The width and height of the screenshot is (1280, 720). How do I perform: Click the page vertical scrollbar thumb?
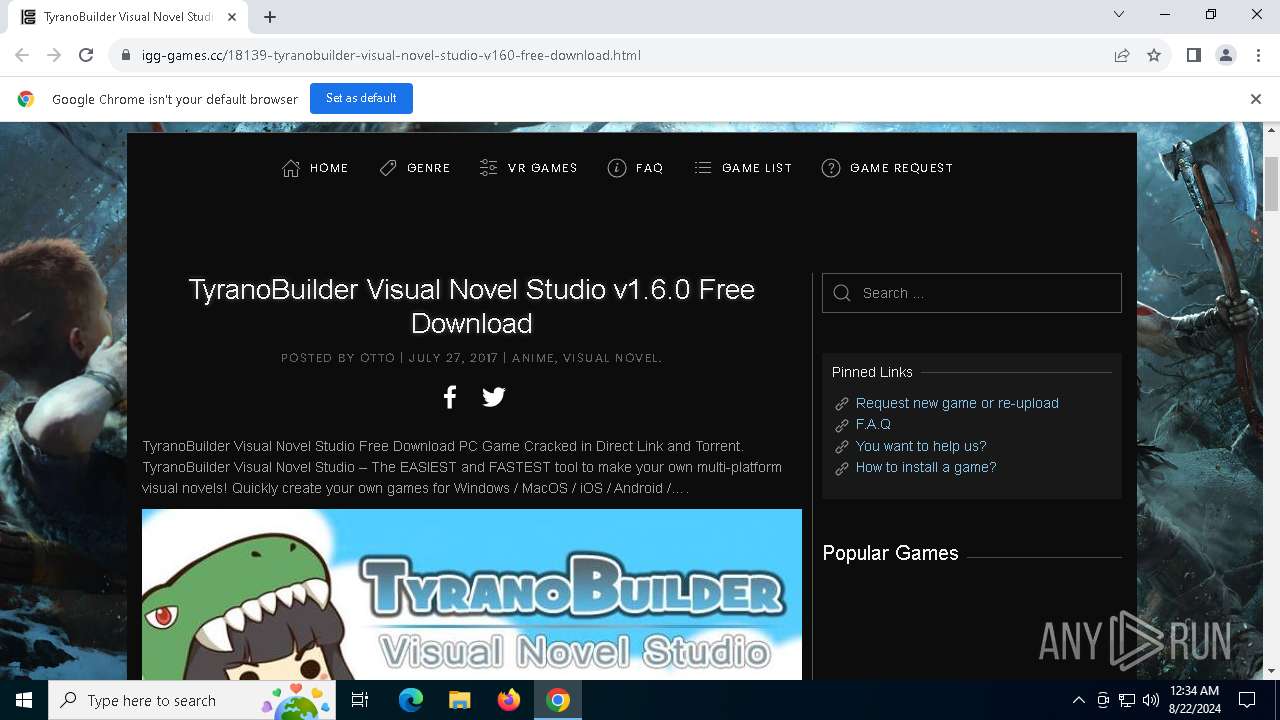click(1272, 184)
